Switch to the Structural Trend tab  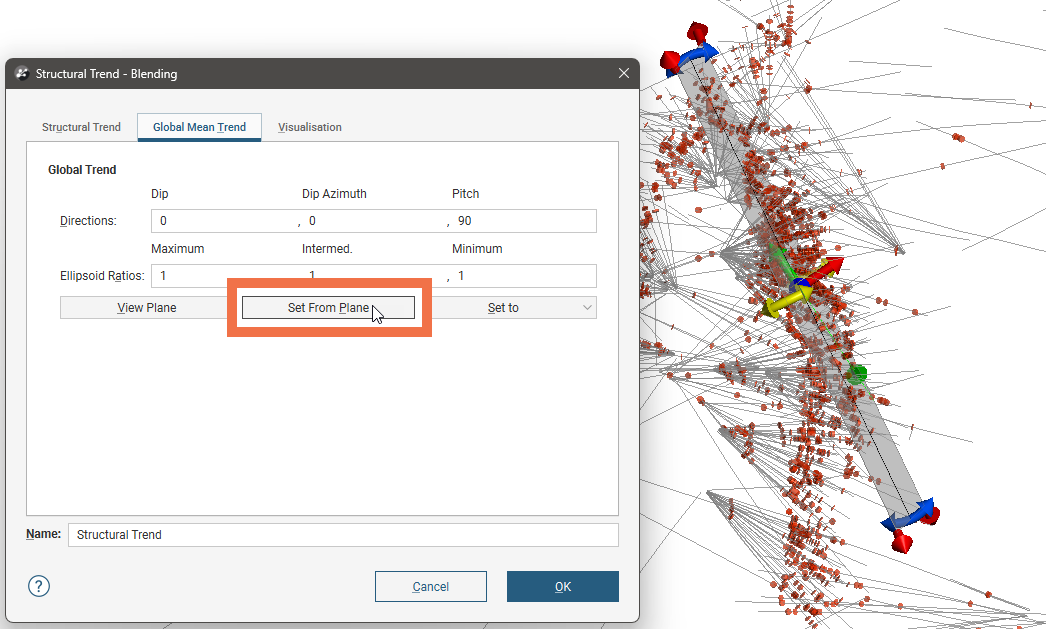click(x=81, y=127)
